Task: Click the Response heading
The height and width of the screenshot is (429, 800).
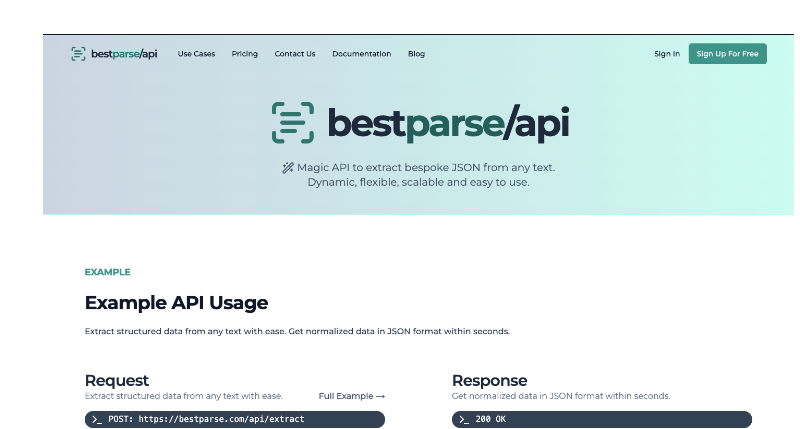Action: pos(489,381)
